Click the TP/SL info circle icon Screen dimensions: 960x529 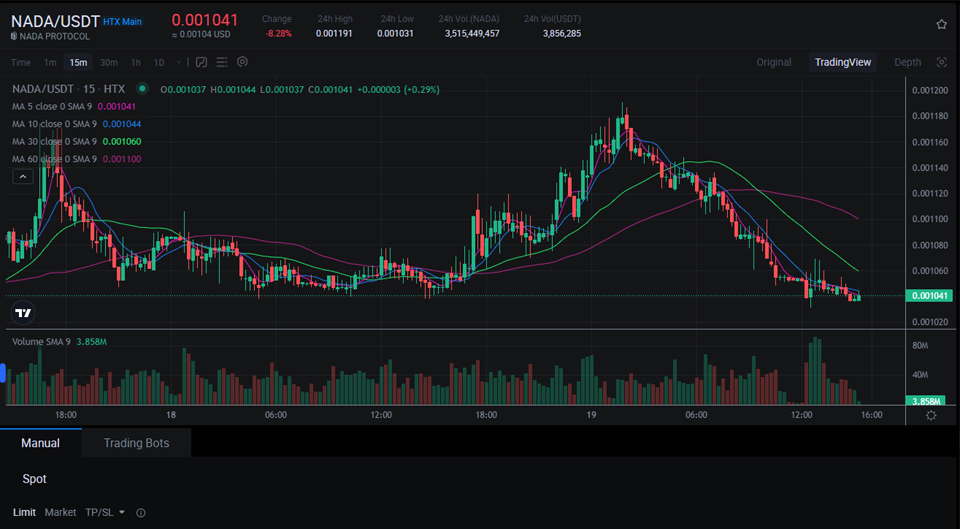140,513
